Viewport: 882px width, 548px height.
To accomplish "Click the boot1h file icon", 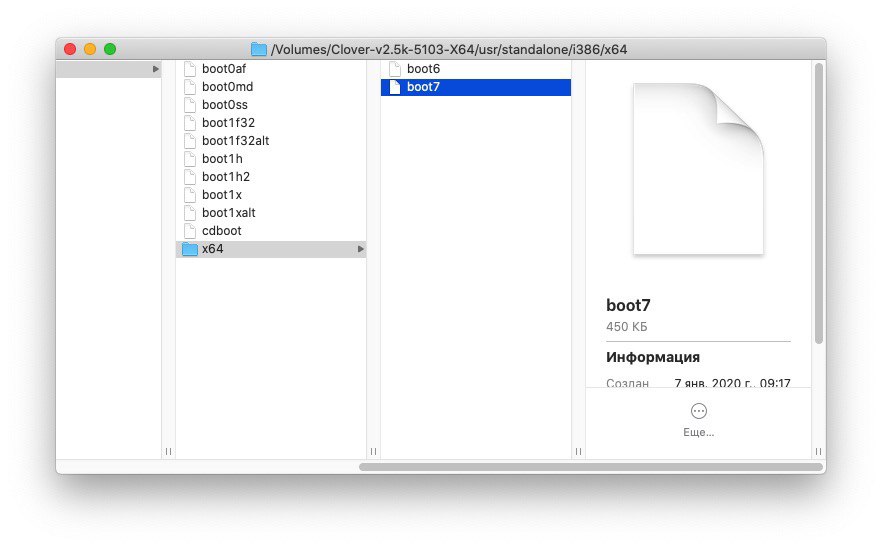I will click(190, 159).
